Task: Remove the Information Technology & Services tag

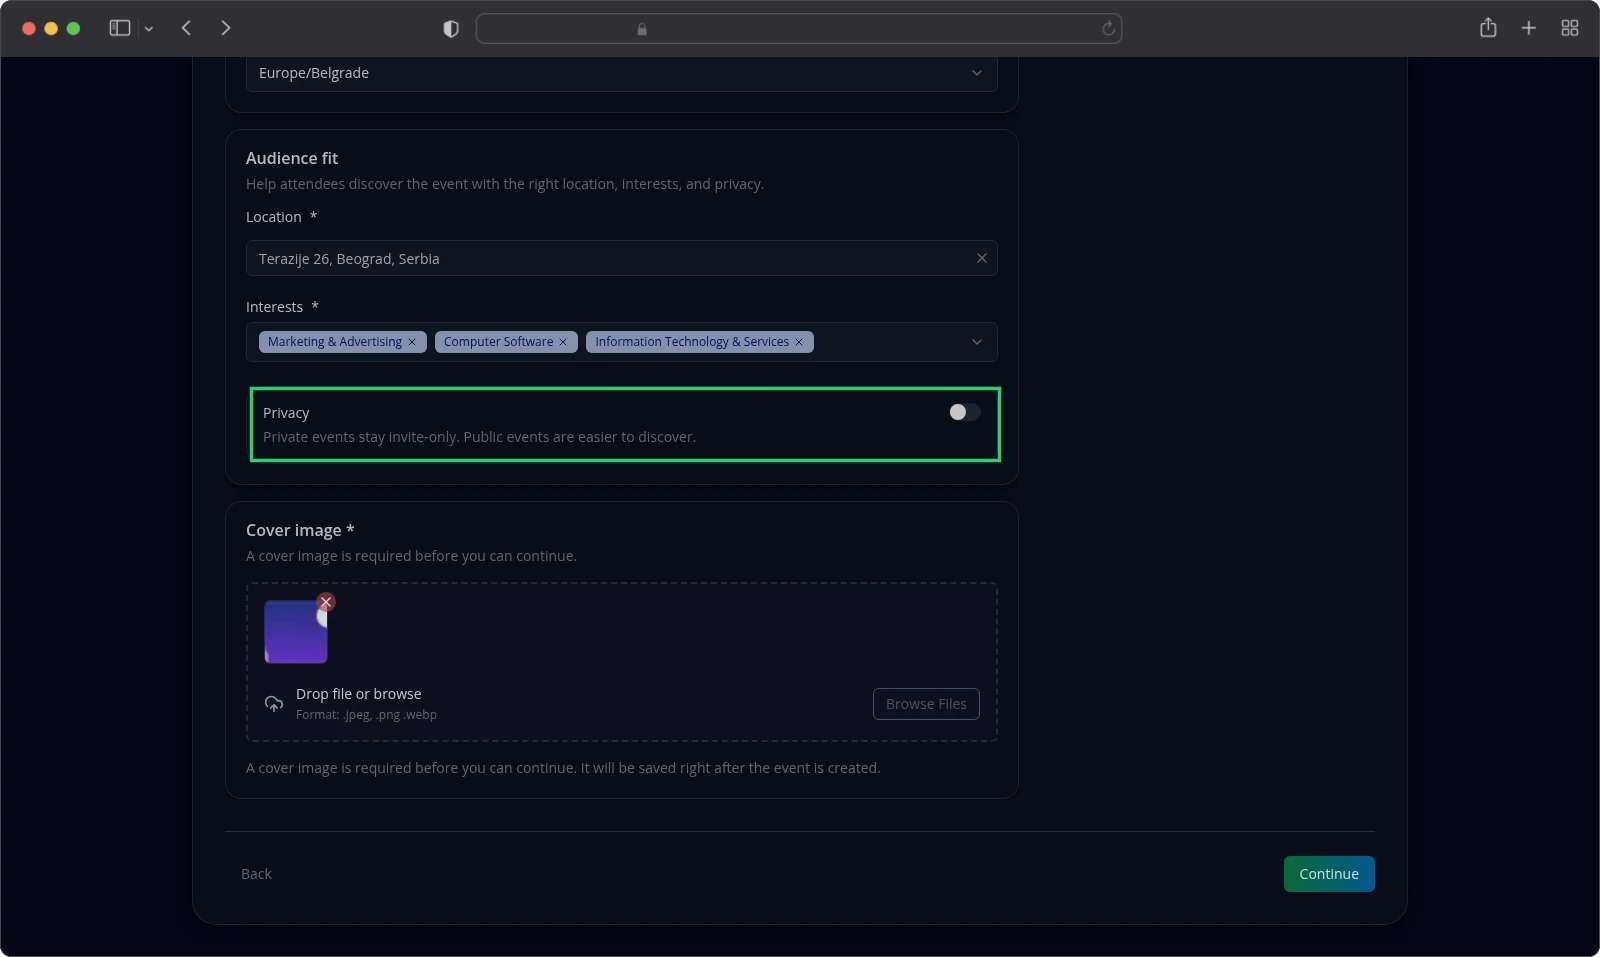Action: (799, 342)
